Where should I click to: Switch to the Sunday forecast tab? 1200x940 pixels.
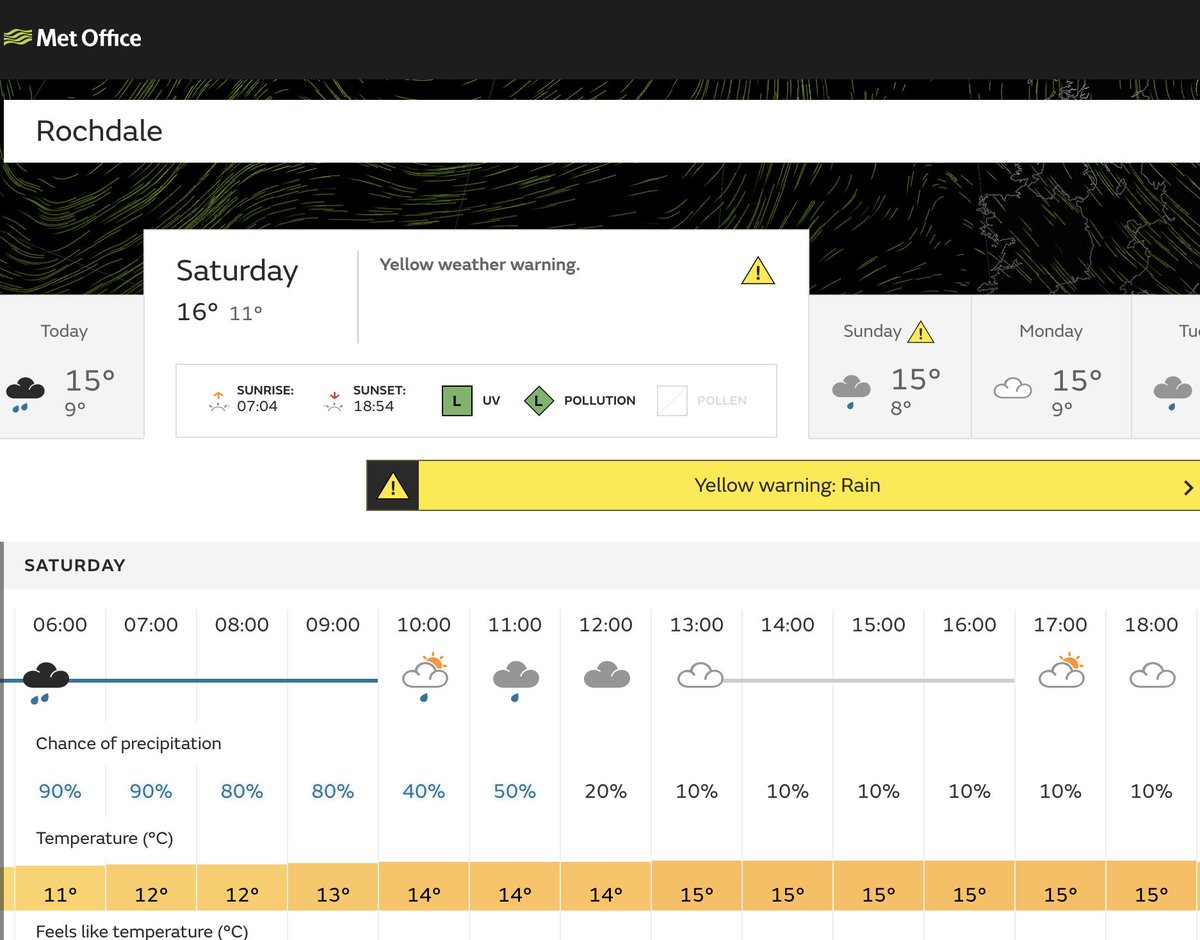889,367
